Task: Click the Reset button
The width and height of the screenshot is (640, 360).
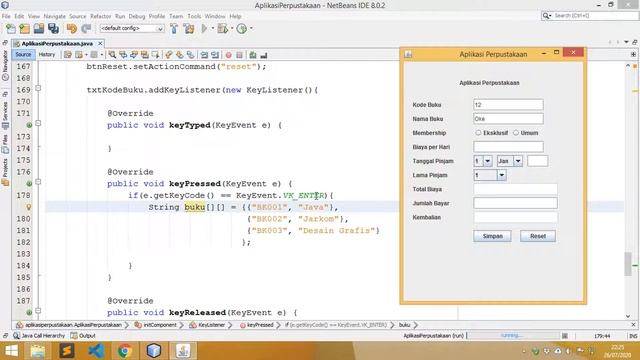Action: coord(538,236)
